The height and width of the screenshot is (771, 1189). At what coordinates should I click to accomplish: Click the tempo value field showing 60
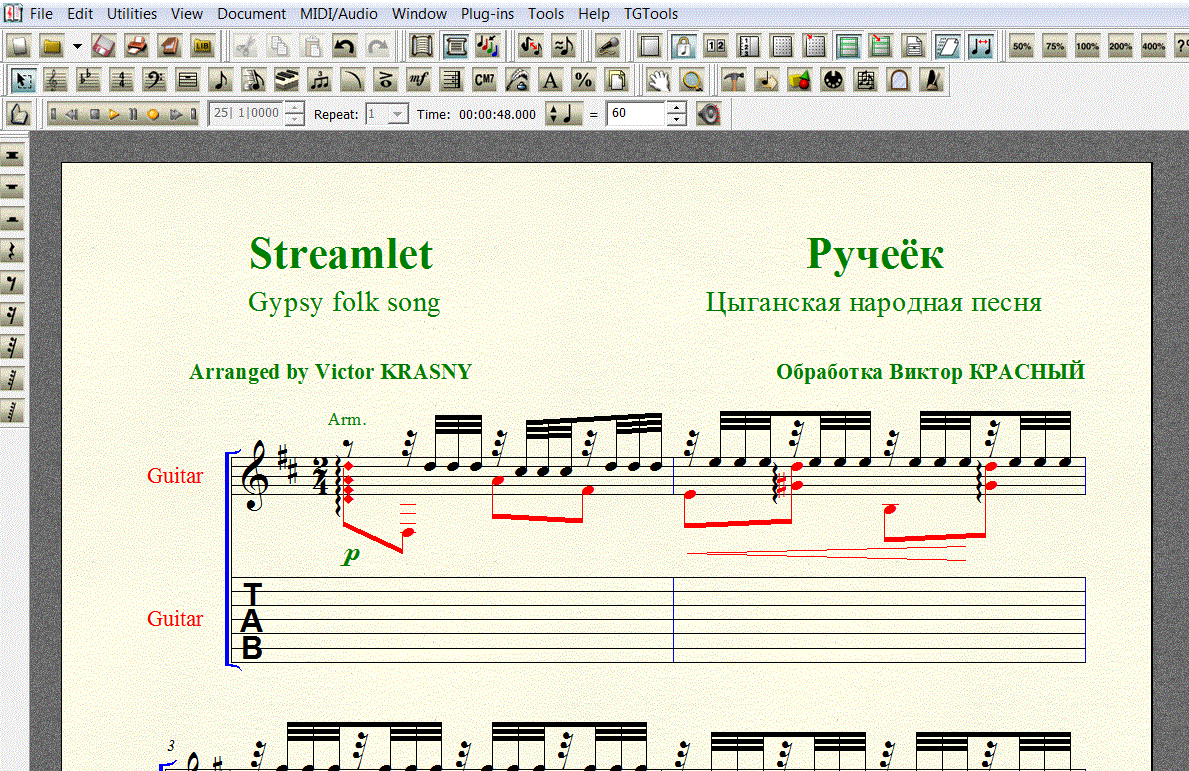tap(636, 114)
